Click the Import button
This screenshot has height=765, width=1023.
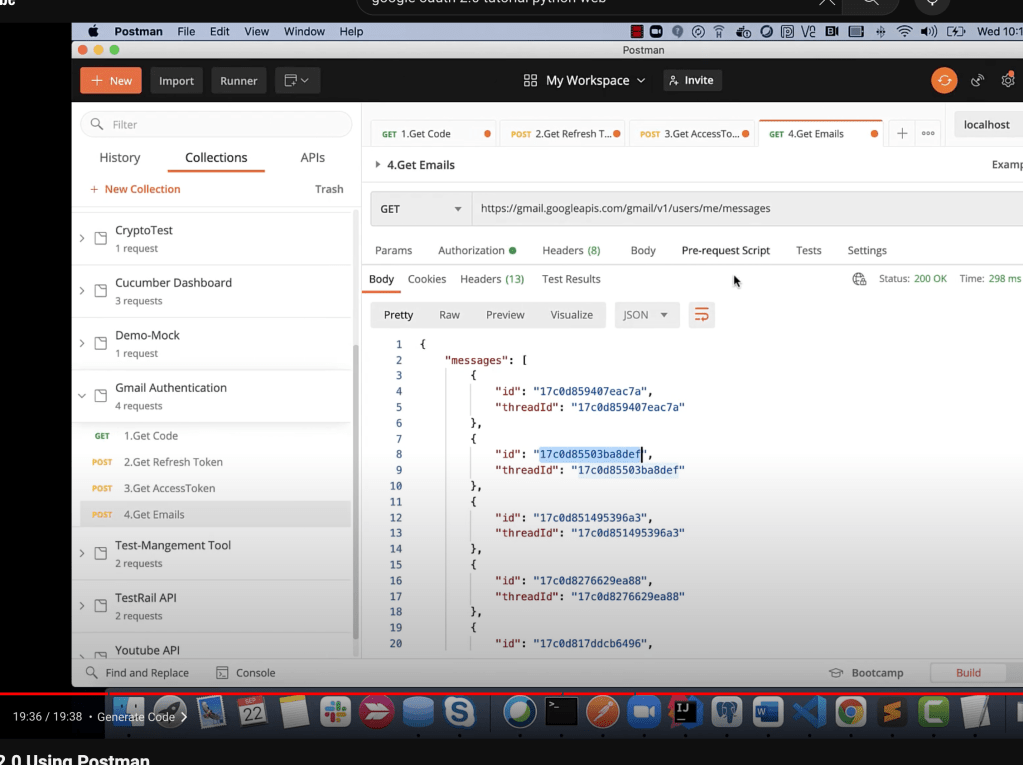[x=176, y=80]
